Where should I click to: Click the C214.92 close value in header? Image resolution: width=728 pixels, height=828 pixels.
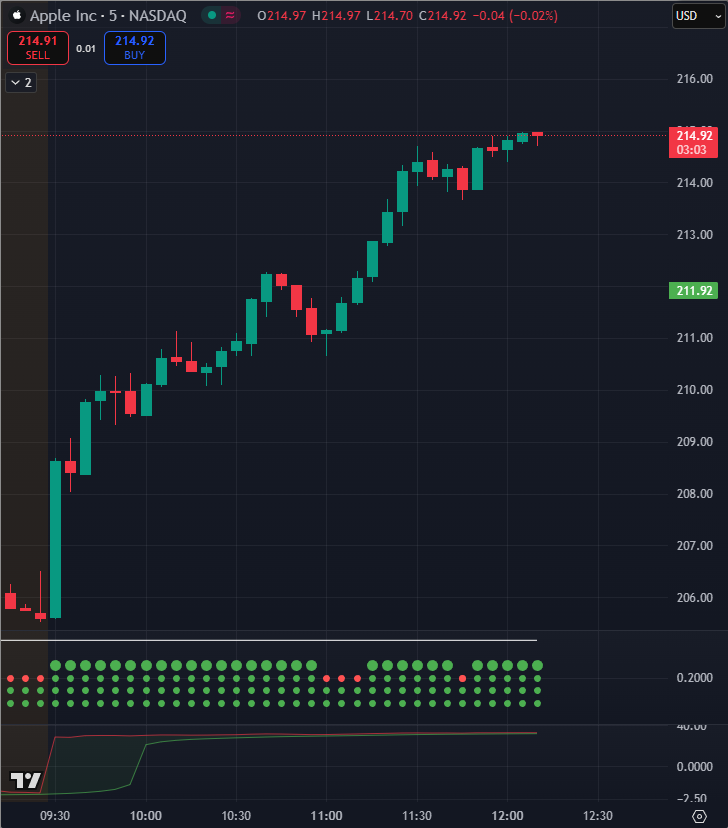click(x=442, y=16)
